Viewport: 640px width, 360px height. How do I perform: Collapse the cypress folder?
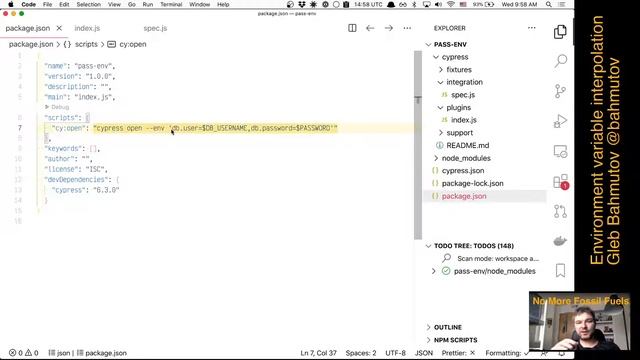tap(436, 57)
